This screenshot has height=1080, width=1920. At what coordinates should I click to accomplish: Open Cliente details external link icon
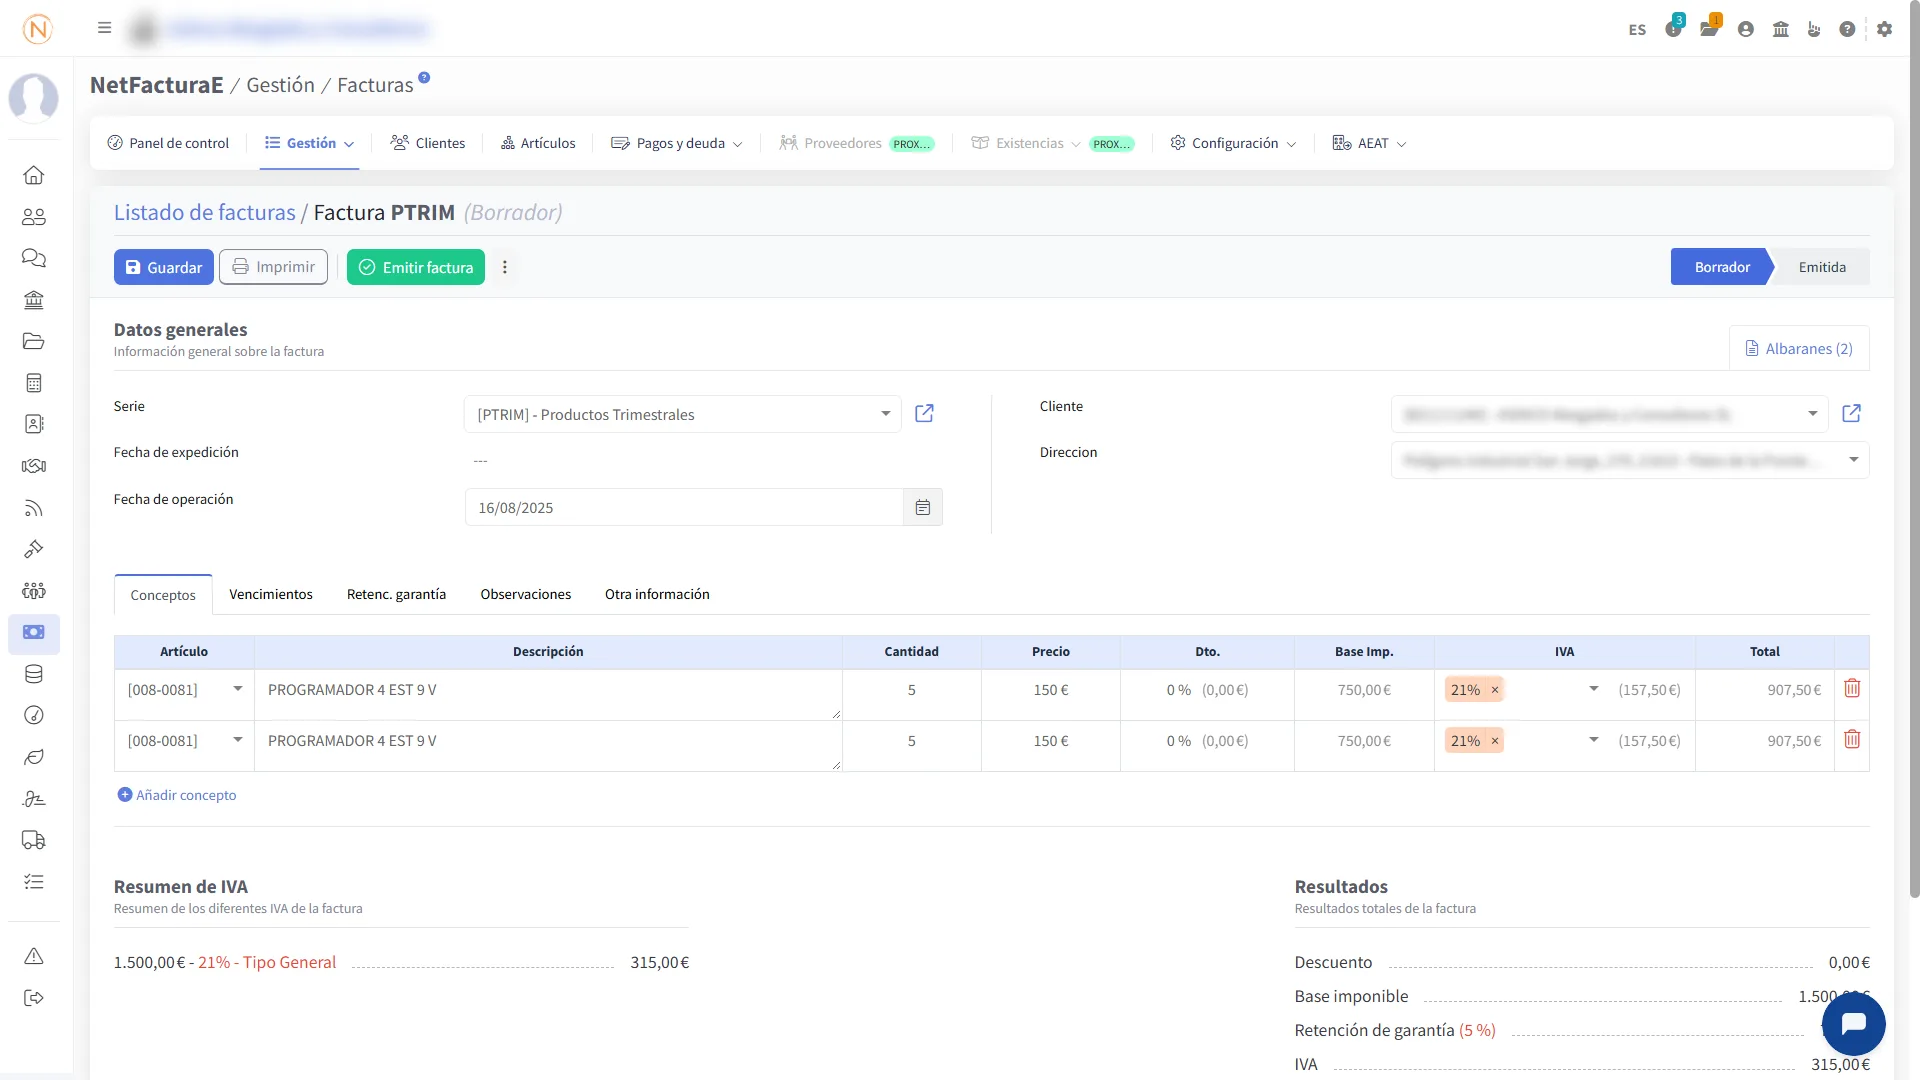pyautogui.click(x=1851, y=414)
